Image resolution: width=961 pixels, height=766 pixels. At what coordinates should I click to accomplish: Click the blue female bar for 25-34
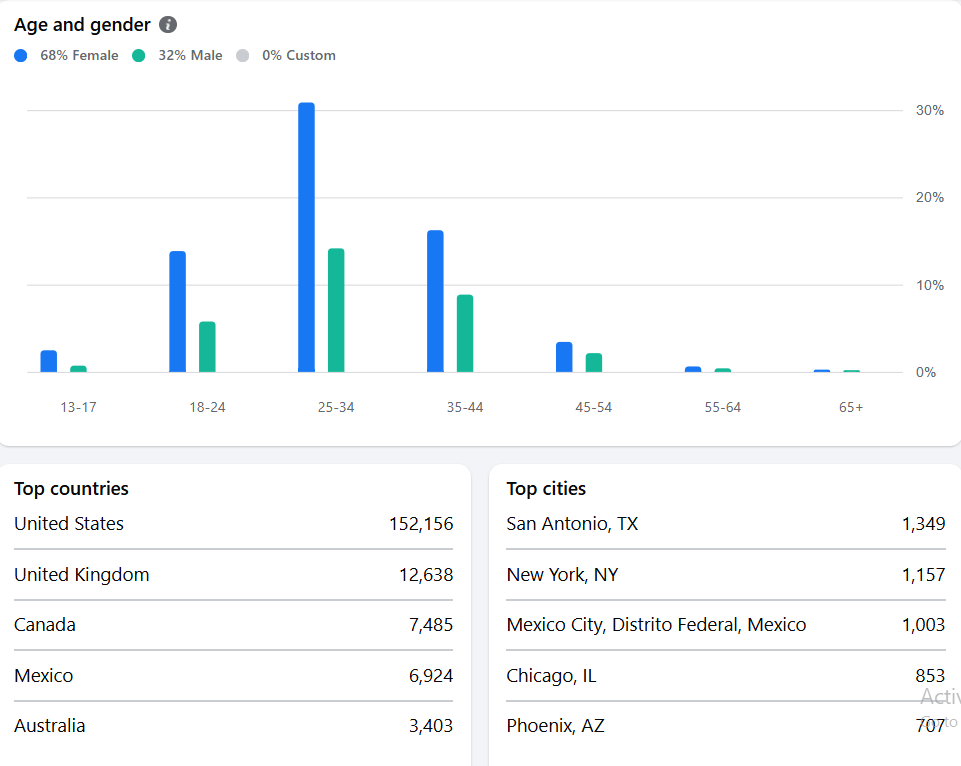click(x=306, y=238)
